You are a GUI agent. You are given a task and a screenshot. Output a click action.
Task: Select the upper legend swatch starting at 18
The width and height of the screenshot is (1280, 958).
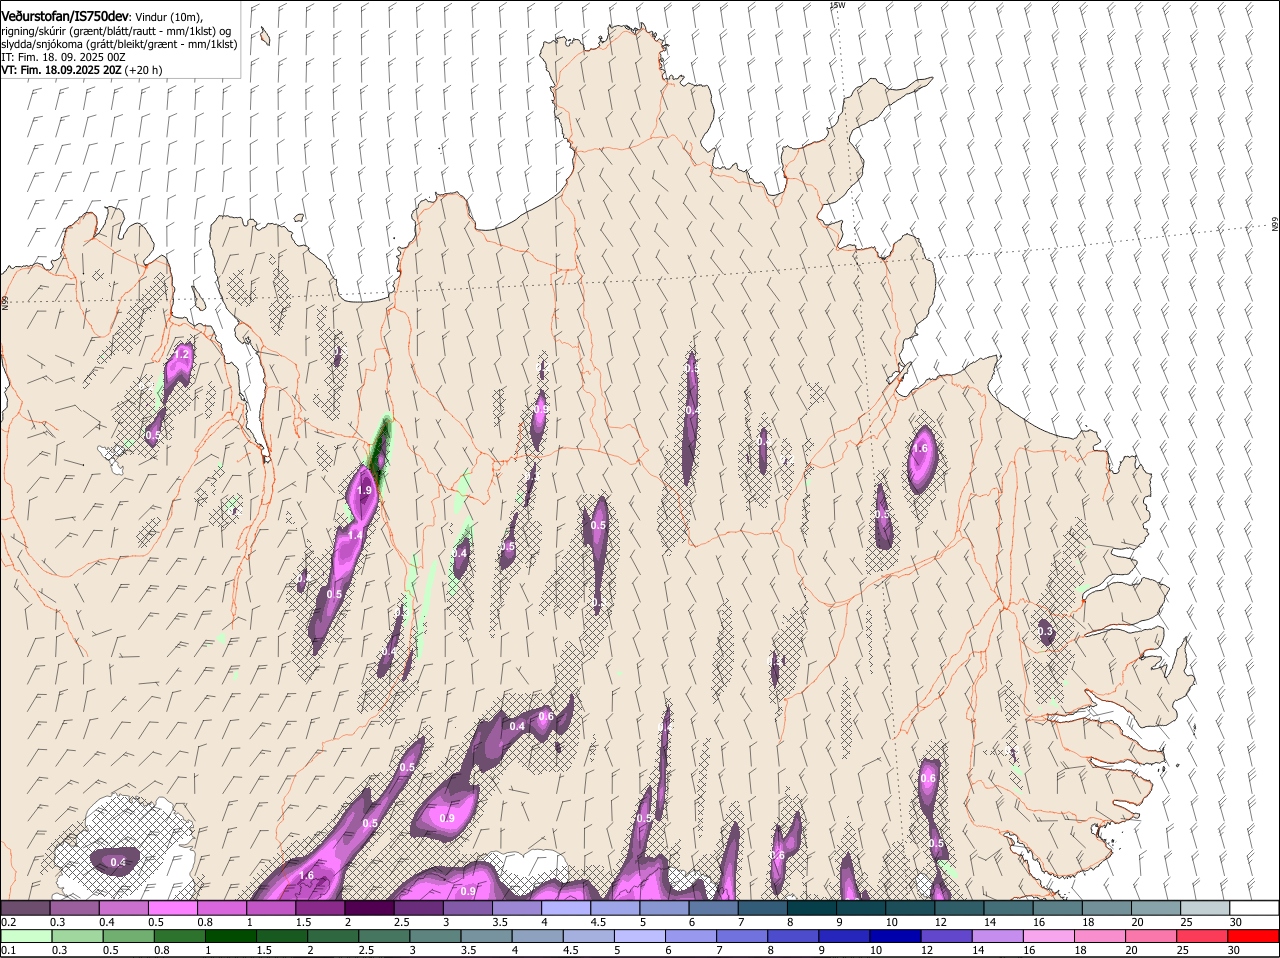coord(1105,908)
